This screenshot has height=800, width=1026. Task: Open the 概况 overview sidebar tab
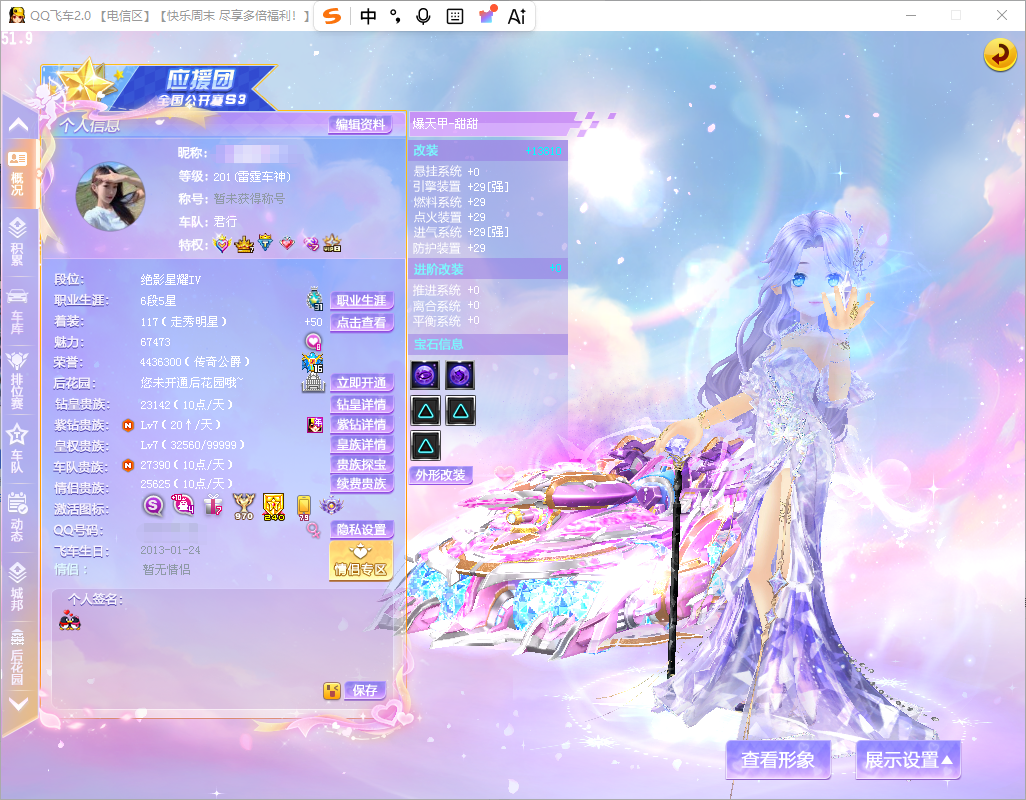(18, 173)
